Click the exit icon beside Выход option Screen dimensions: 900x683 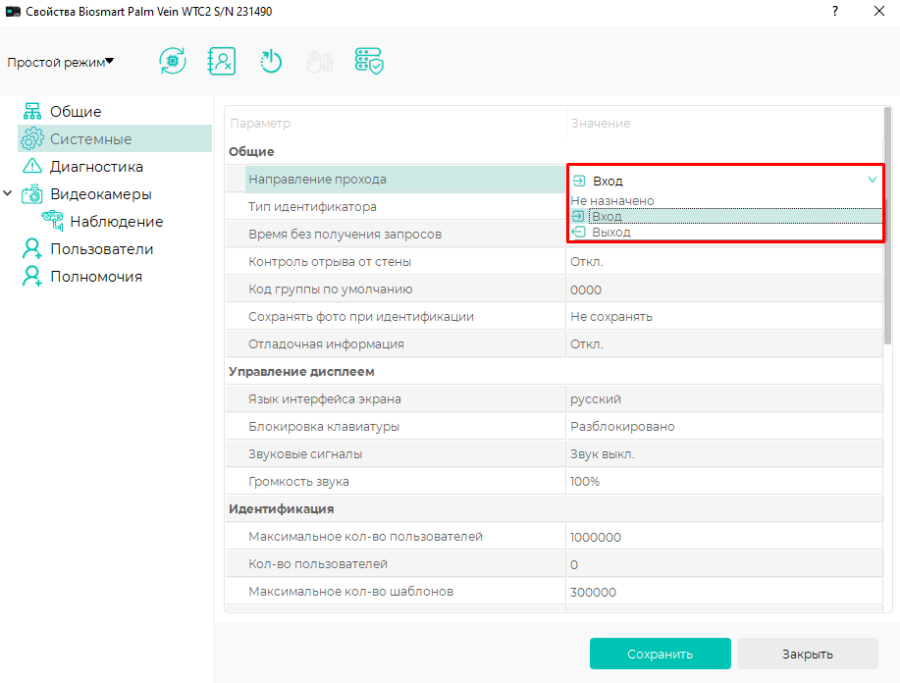[x=578, y=232]
